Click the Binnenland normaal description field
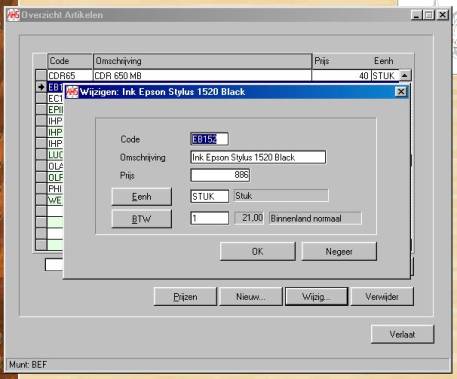 315,218
